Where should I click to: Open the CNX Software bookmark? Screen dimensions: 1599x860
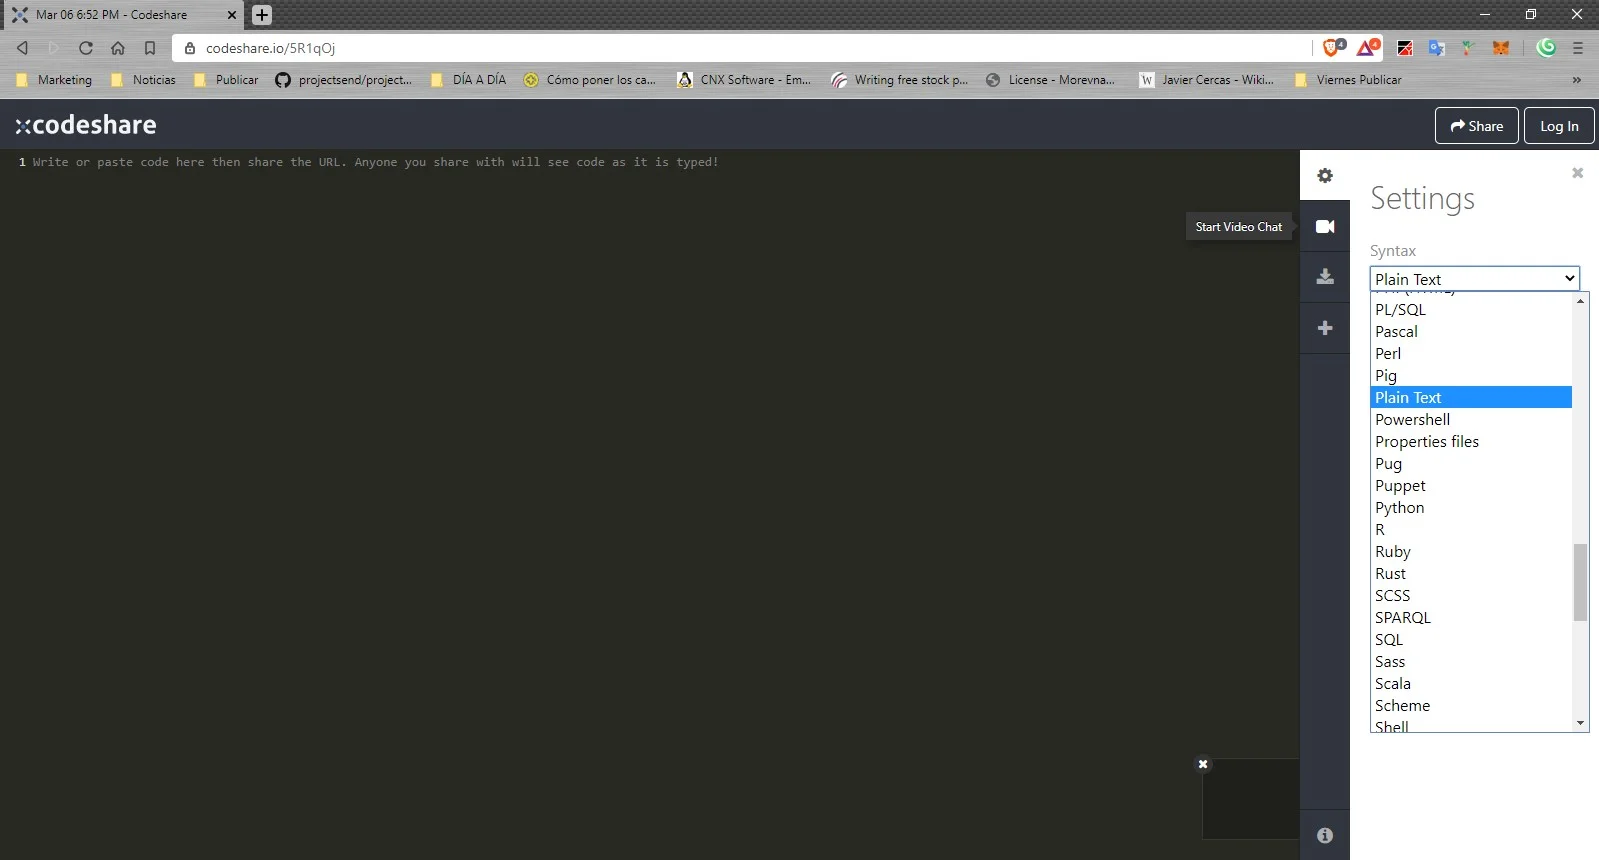[x=744, y=80]
